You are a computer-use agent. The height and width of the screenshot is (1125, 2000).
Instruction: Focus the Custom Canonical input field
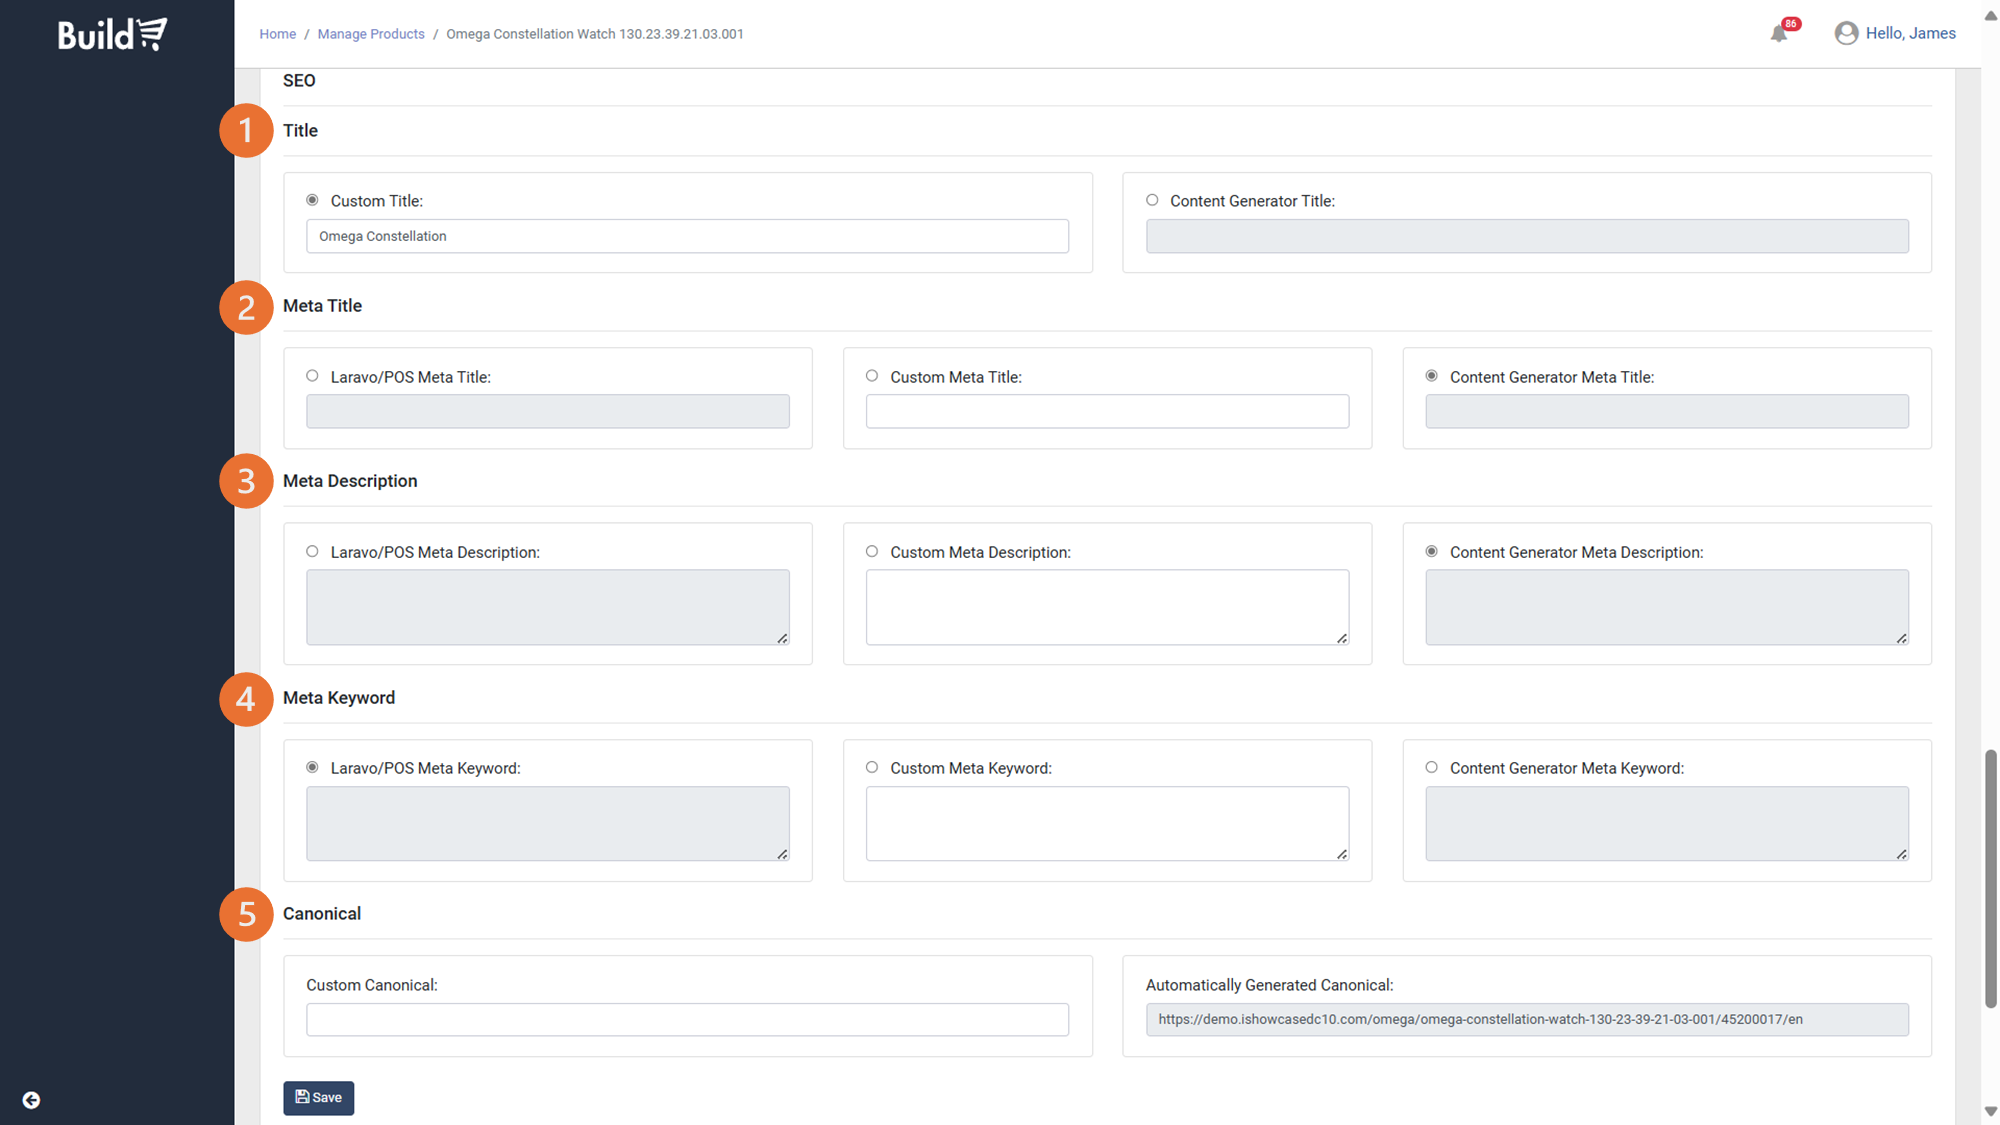(687, 1019)
